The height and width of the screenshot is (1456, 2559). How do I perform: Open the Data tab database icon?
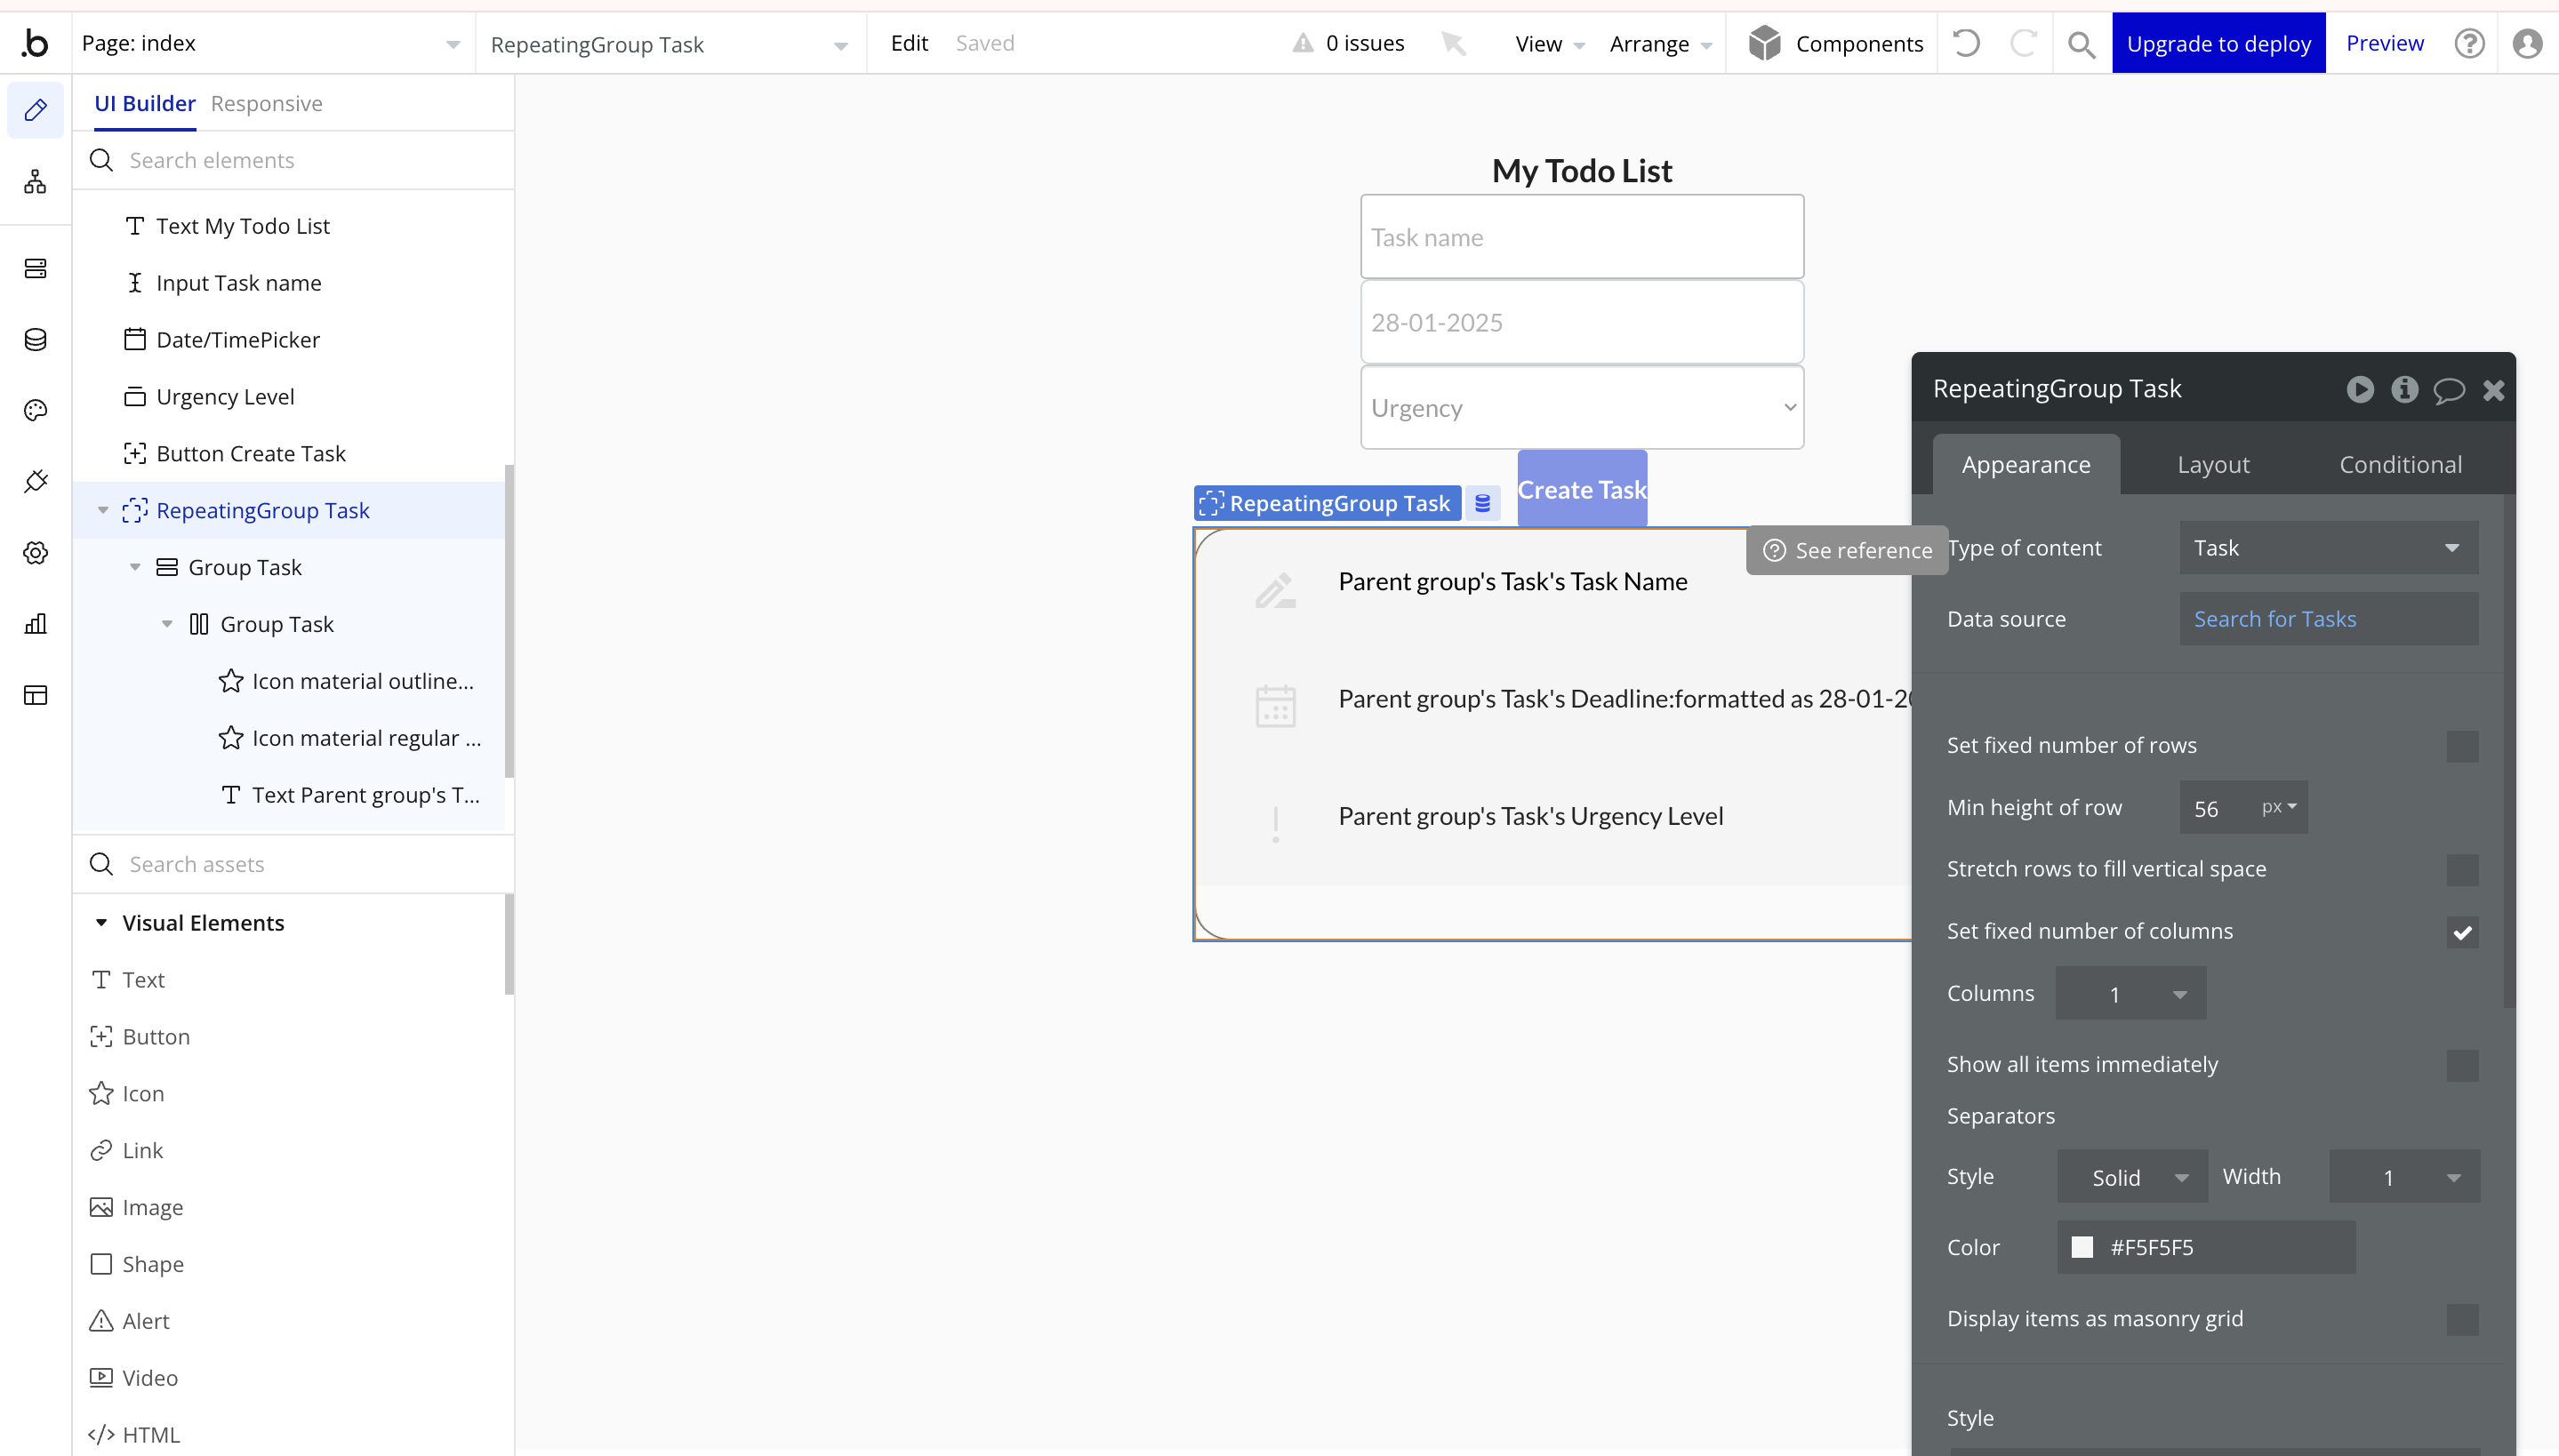(x=35, y=340)
